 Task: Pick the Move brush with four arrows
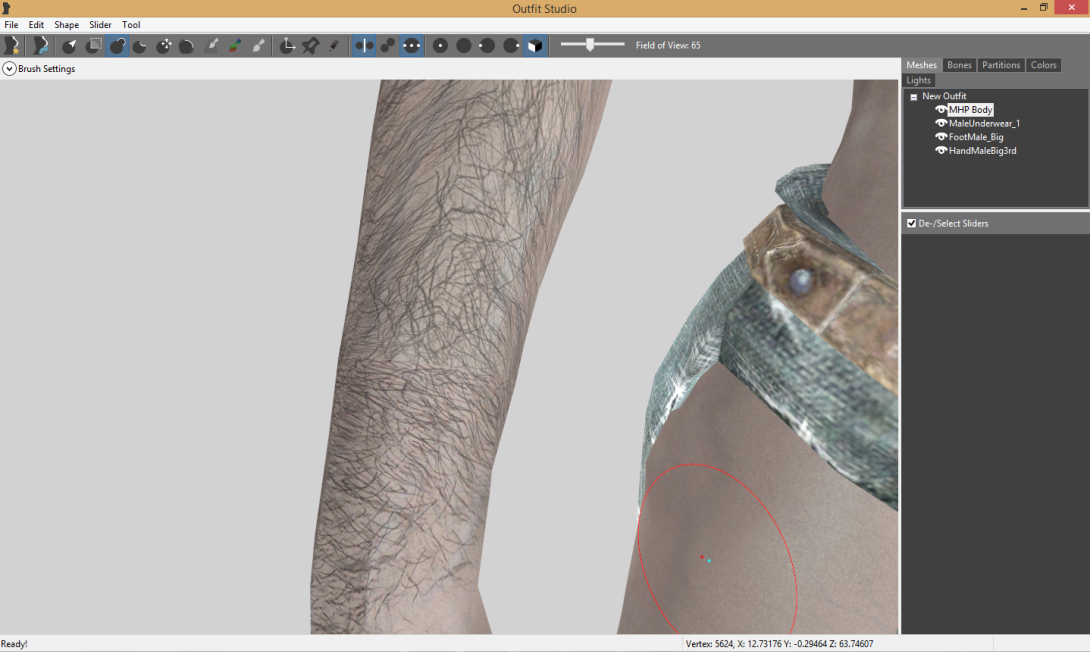164,46
